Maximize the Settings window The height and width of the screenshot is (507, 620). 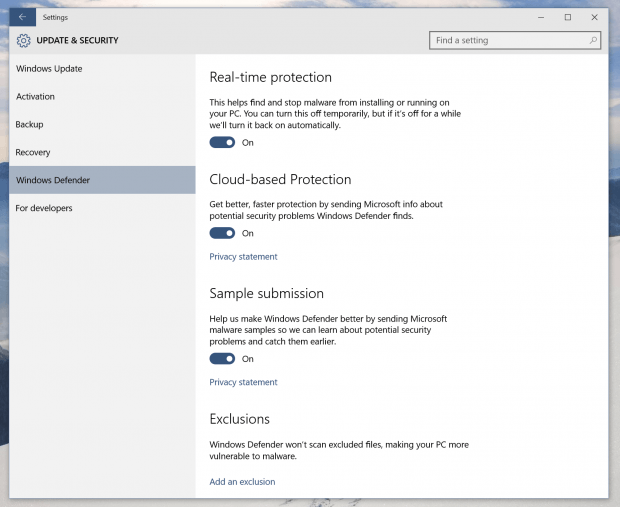(568, 17)
